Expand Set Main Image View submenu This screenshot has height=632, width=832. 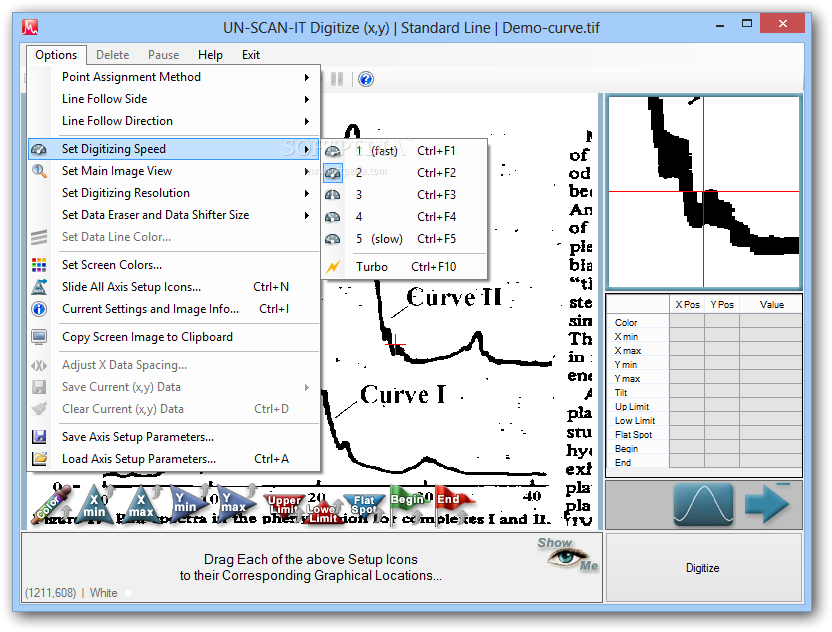tap(174, 171)
